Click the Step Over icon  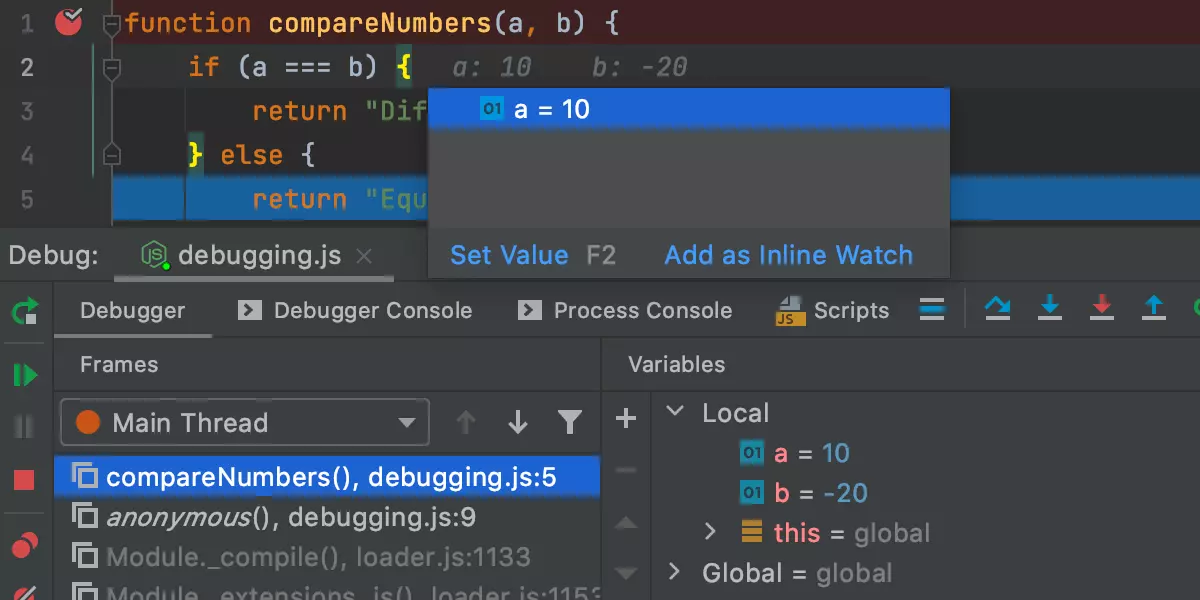996,310
